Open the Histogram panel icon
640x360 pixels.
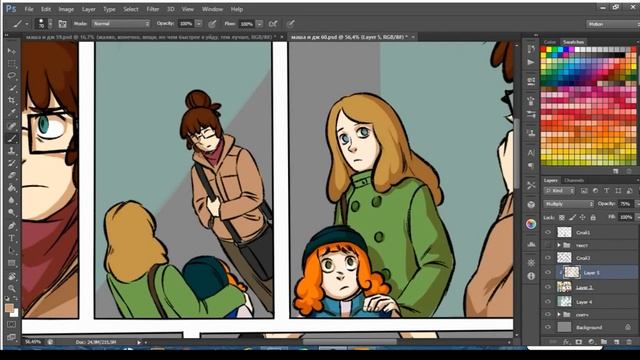pos(531,244)
